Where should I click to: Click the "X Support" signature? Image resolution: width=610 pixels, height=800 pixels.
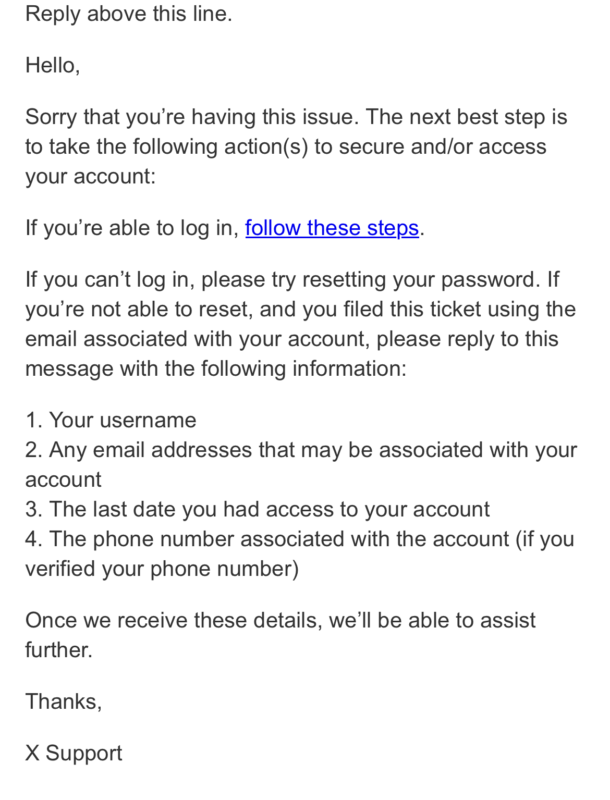(x=74, y=752)
